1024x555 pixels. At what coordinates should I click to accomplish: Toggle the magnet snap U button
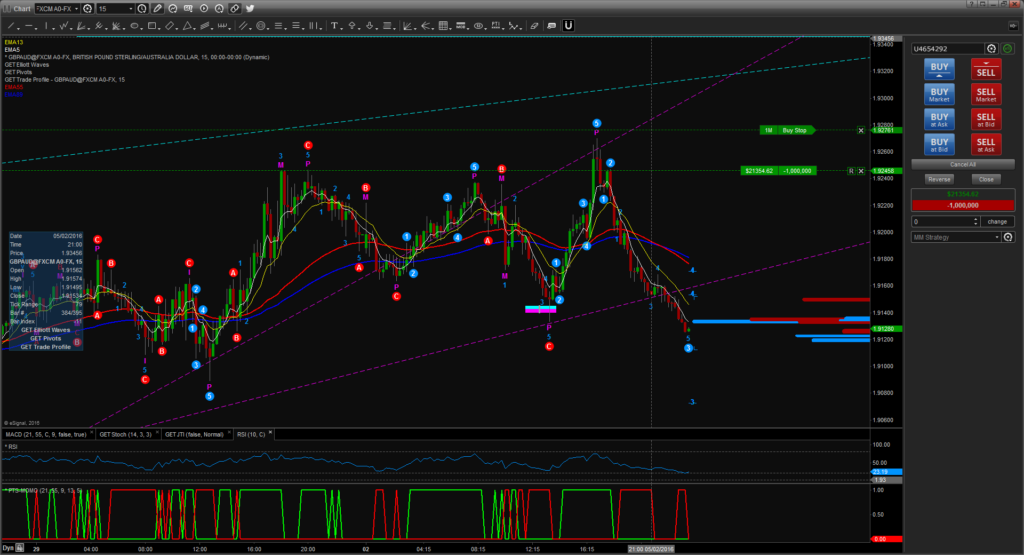point(569,25)
